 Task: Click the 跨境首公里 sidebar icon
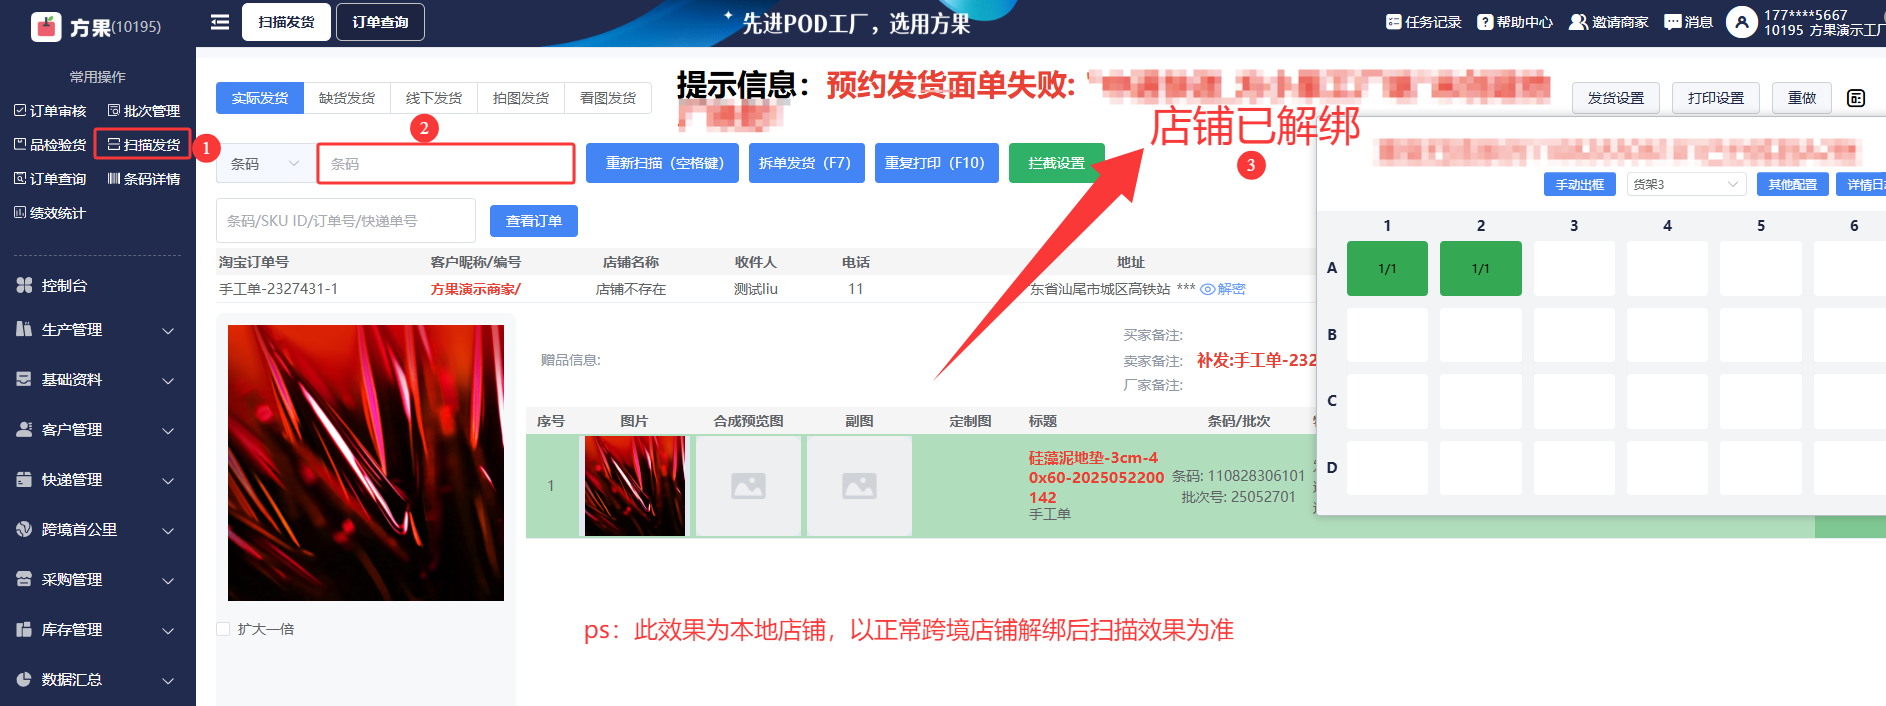(24, 529)
